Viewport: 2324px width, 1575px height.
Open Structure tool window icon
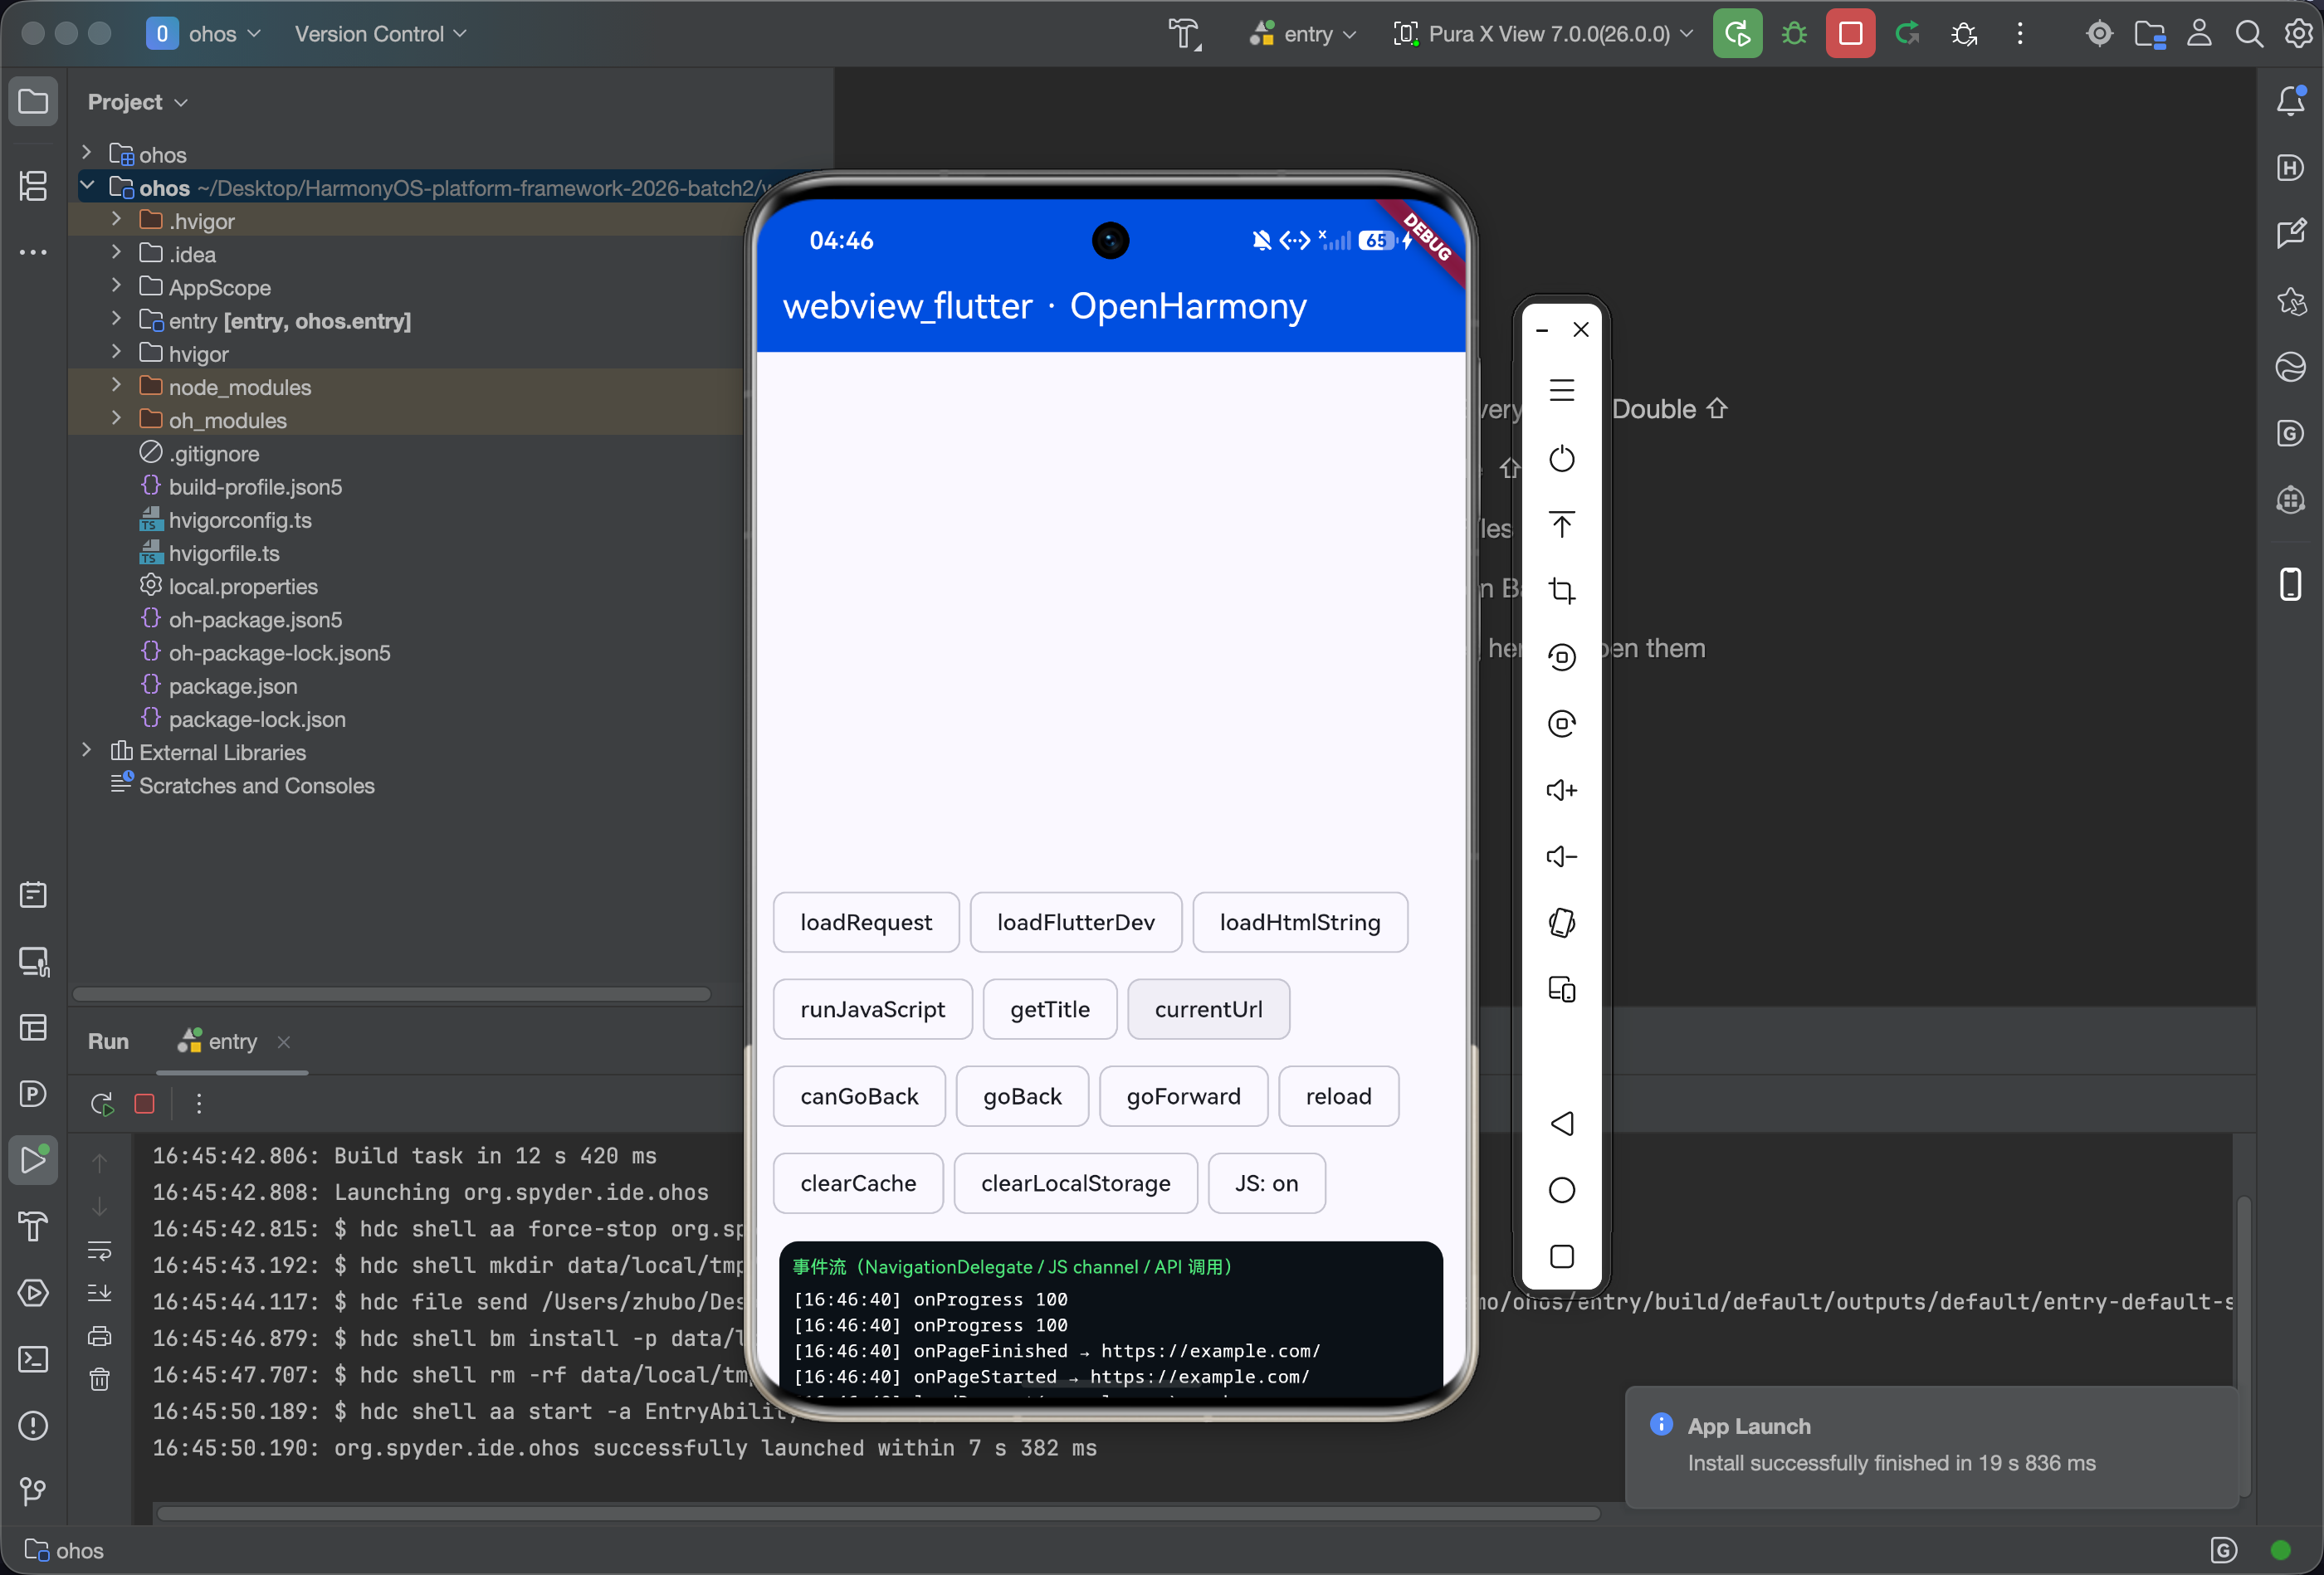(33, 185)
